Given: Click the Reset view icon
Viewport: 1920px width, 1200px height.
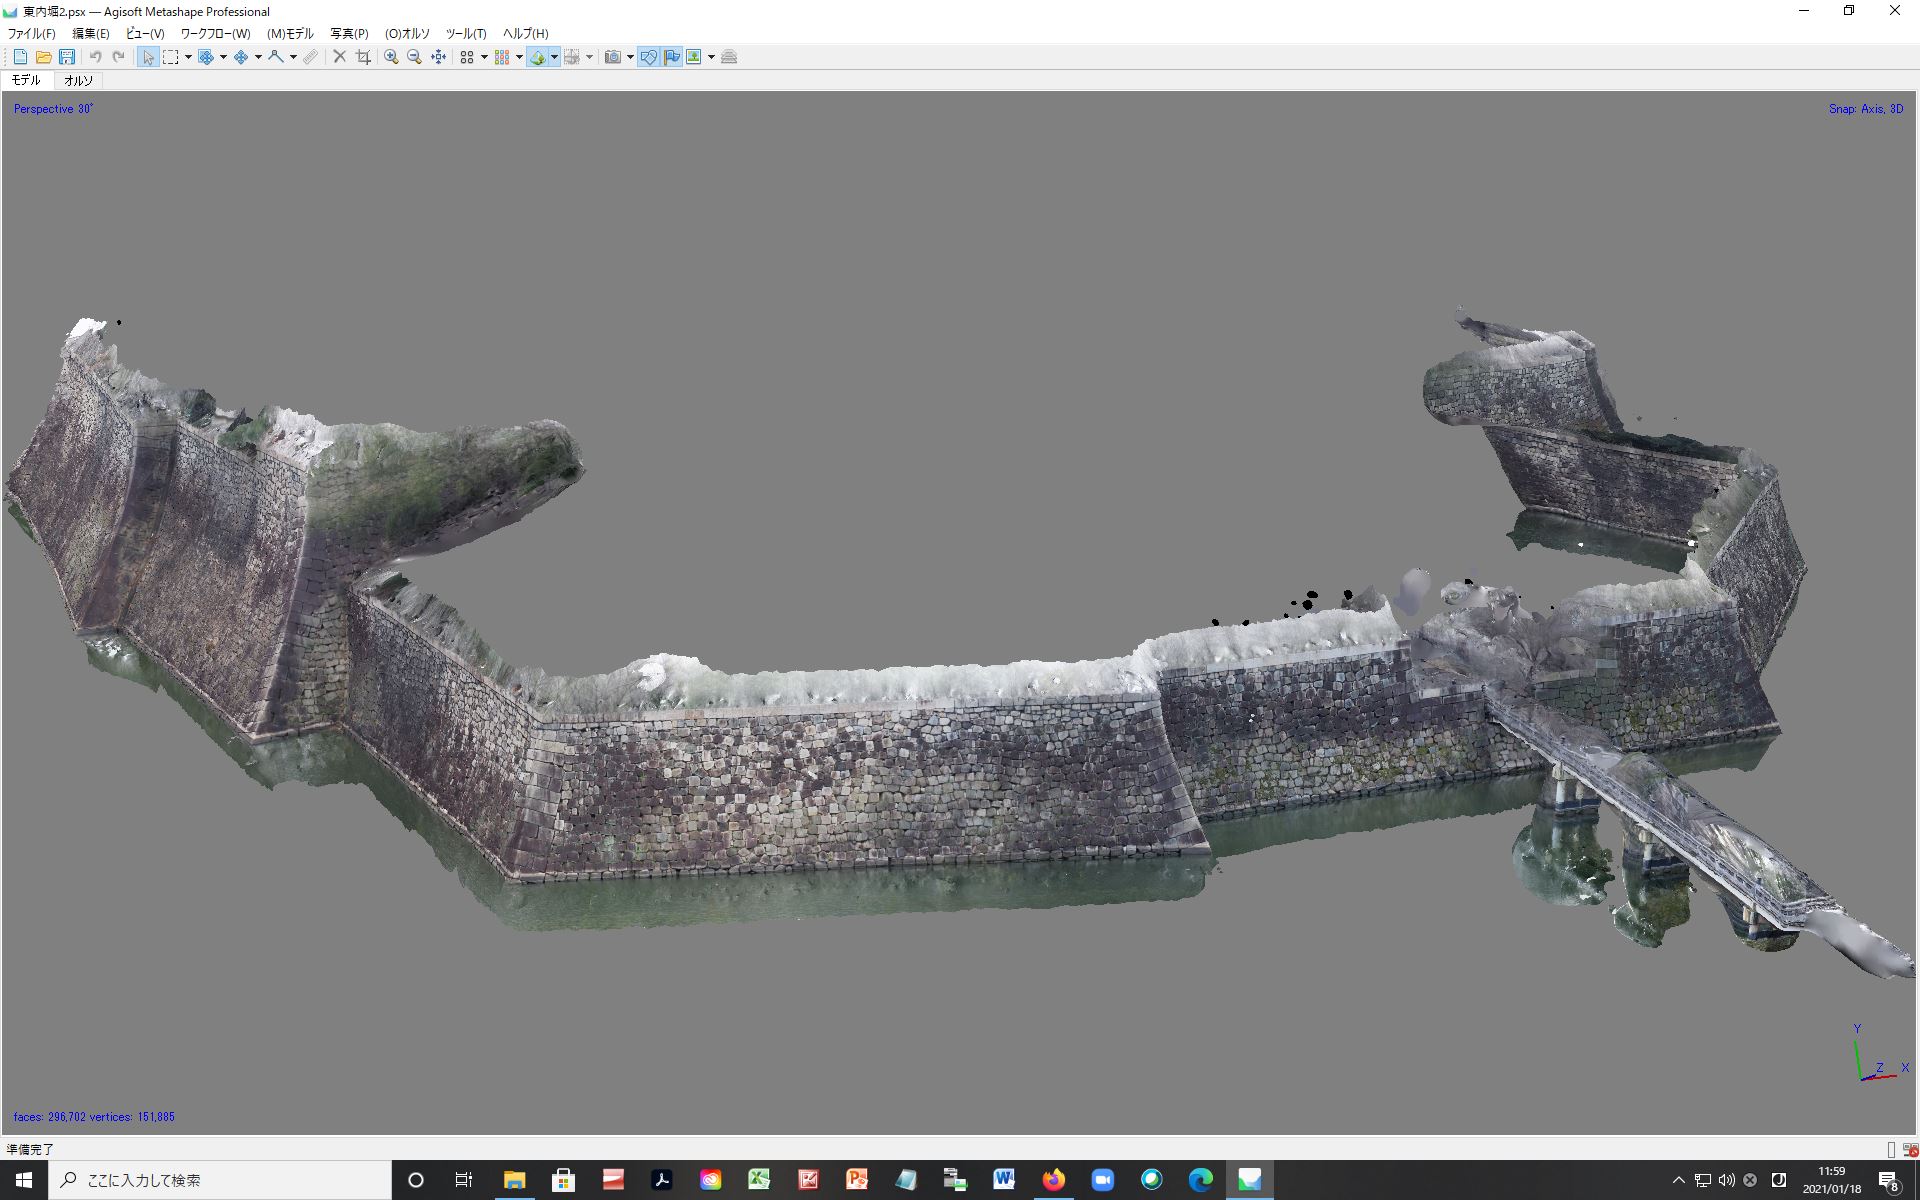Looking at the screenshot, I should pyautogui.click(x=438, y=57).
